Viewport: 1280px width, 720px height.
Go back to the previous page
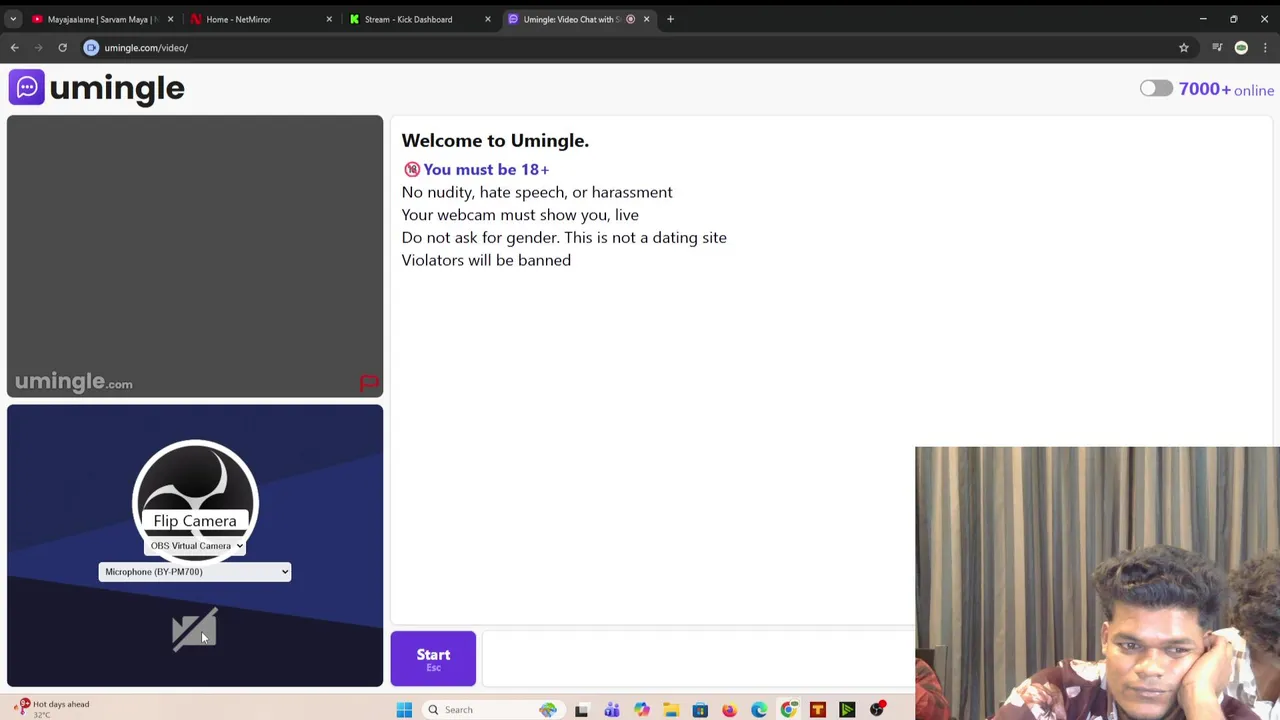coord(14,47)
